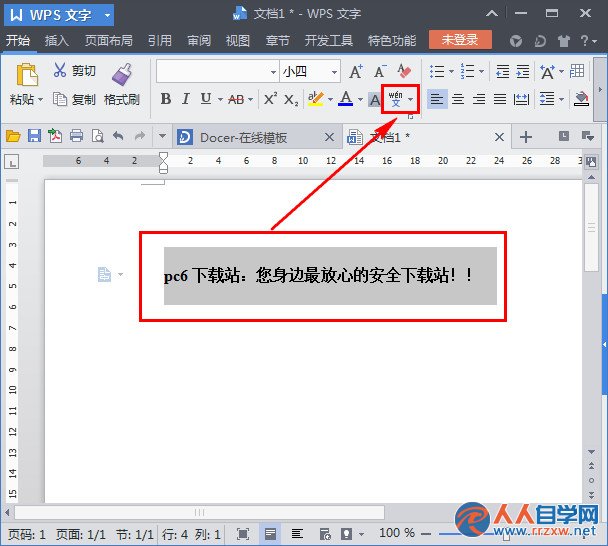Apply character shading A icon
The height and width of the screenshot is (546, 608).
[x=374, y=100]
